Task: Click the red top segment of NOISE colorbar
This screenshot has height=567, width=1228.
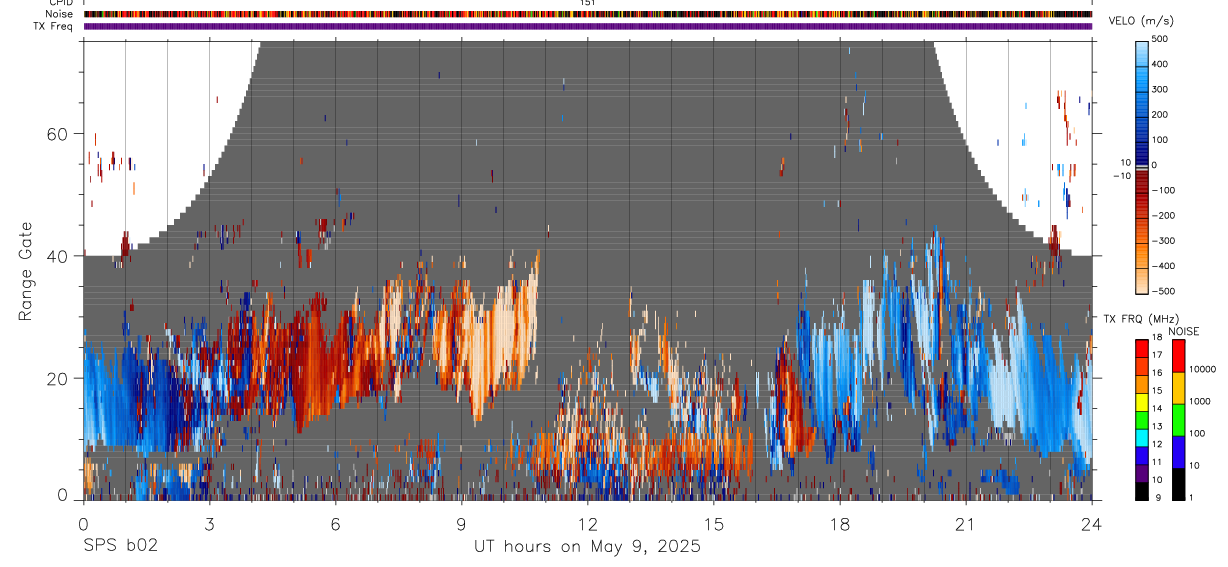Action: click(x=1178, y=355)
